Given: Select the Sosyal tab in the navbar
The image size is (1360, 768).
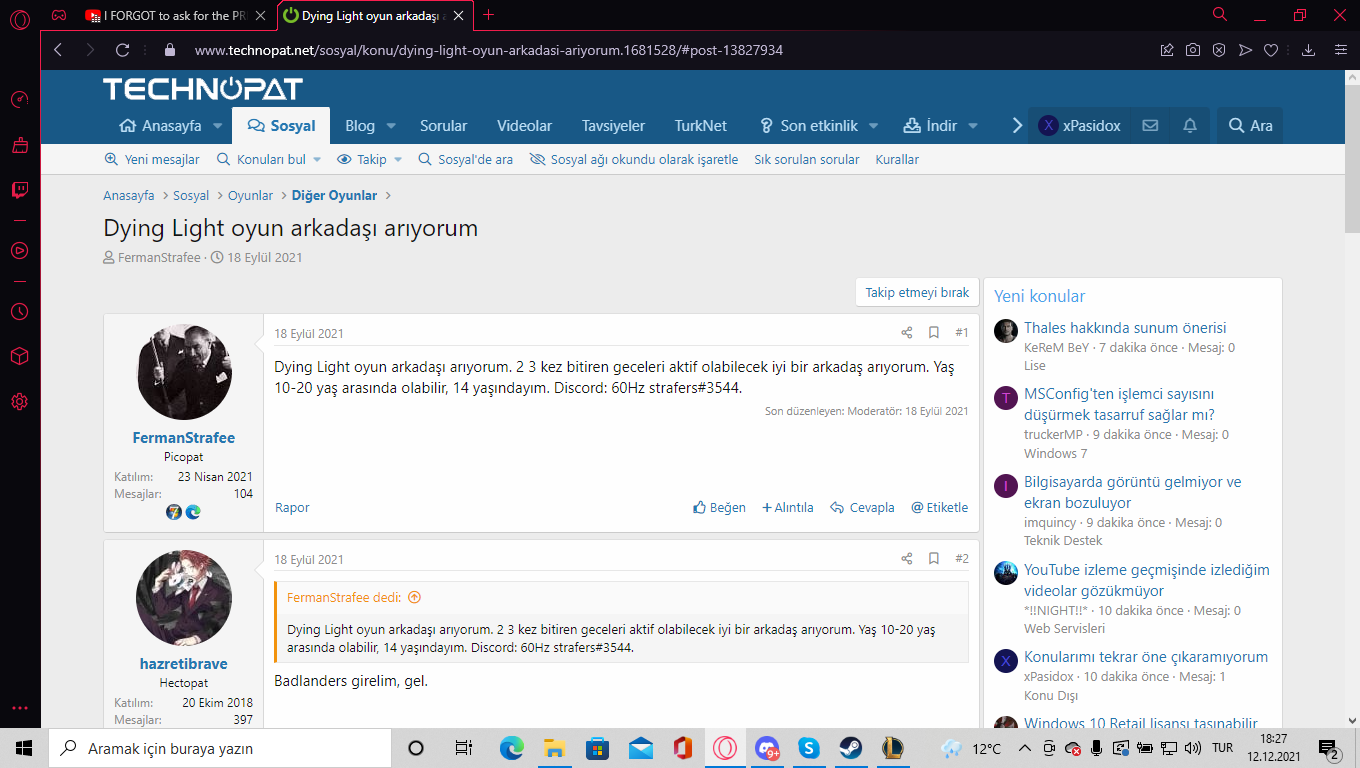Looking at the screenshot, I should point(281,126).
